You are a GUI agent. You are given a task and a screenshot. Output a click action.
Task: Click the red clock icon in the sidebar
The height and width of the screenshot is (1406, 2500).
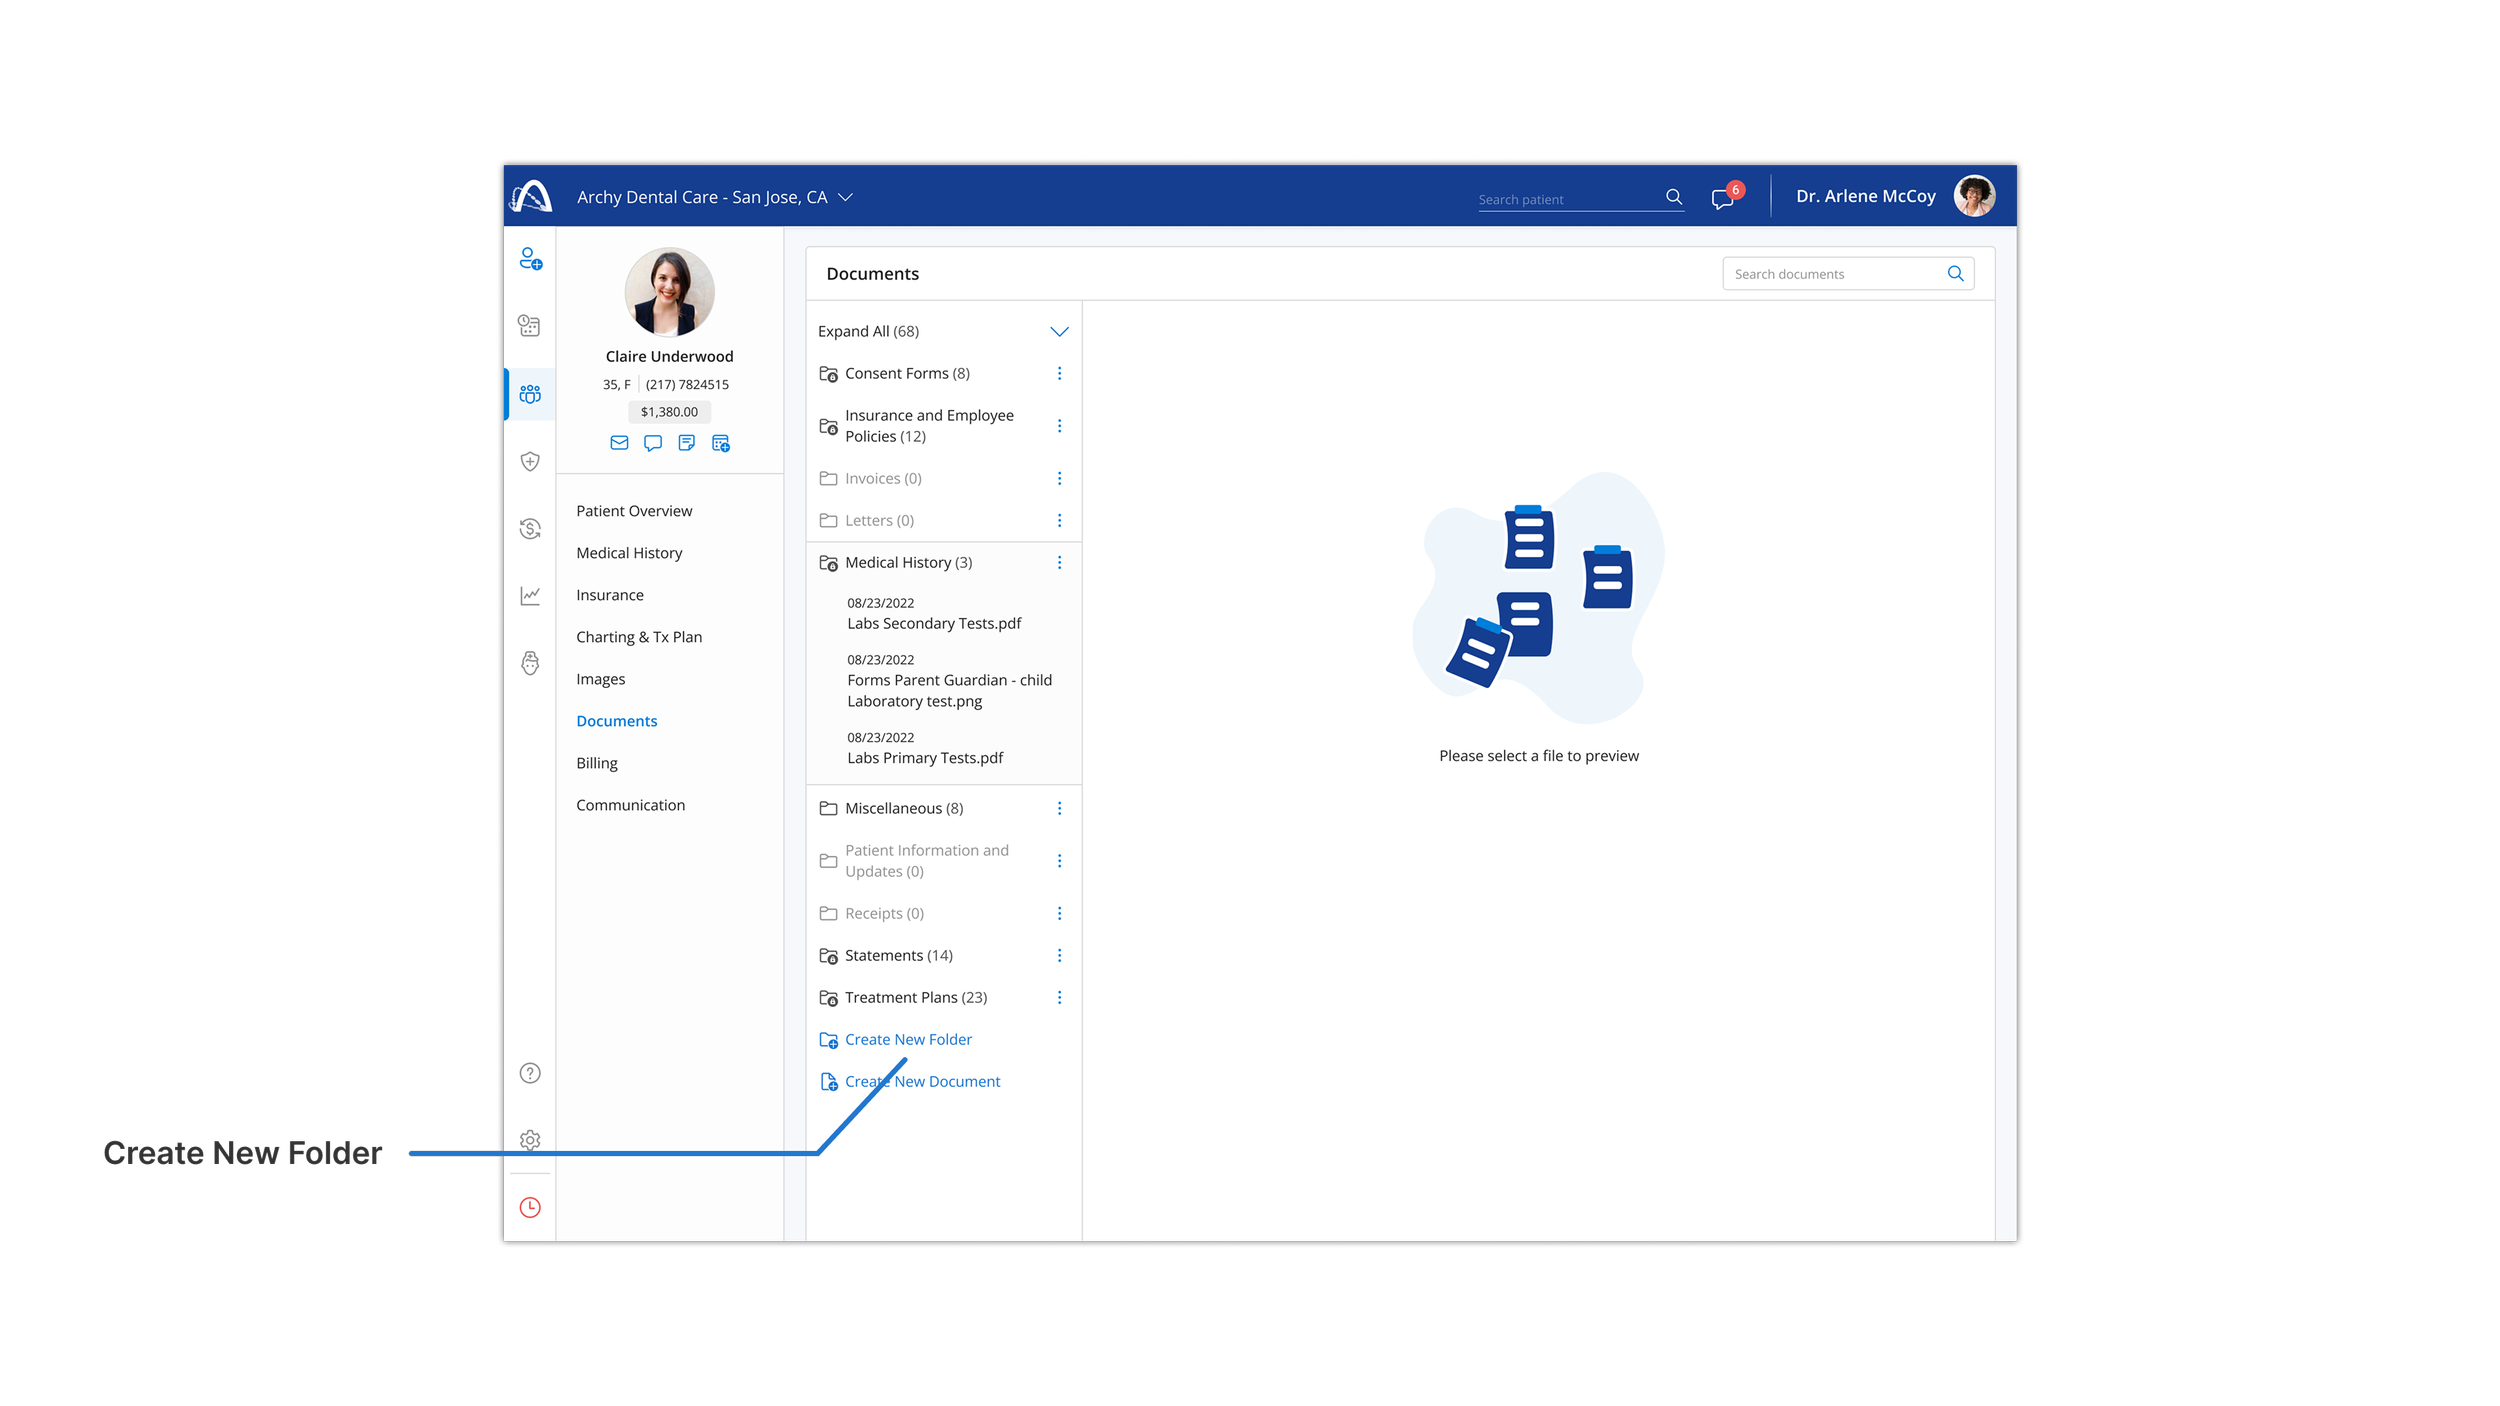[530, 1207]
